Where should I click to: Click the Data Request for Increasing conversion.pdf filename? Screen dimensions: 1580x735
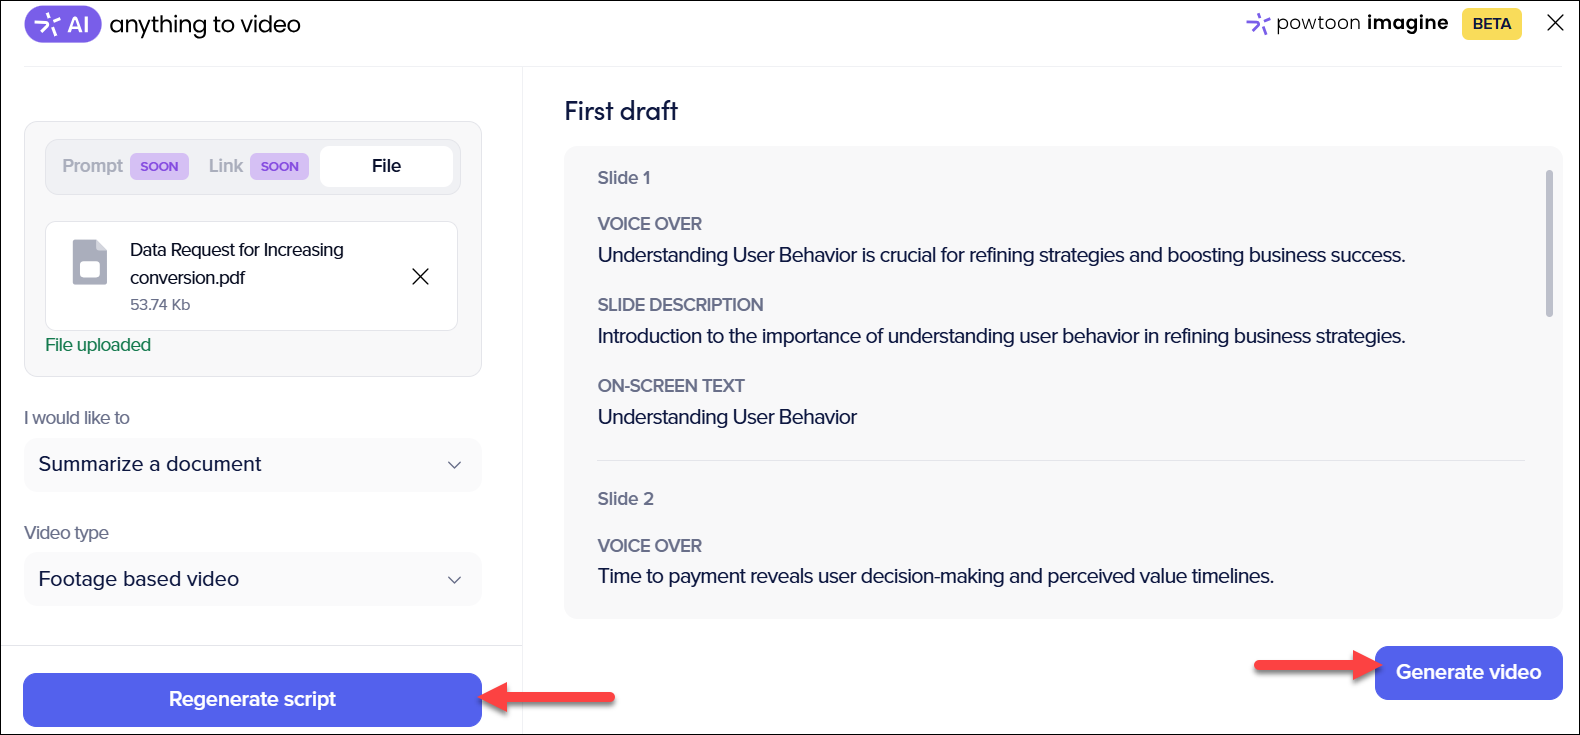pyautogui.click(x=237, y=263)
